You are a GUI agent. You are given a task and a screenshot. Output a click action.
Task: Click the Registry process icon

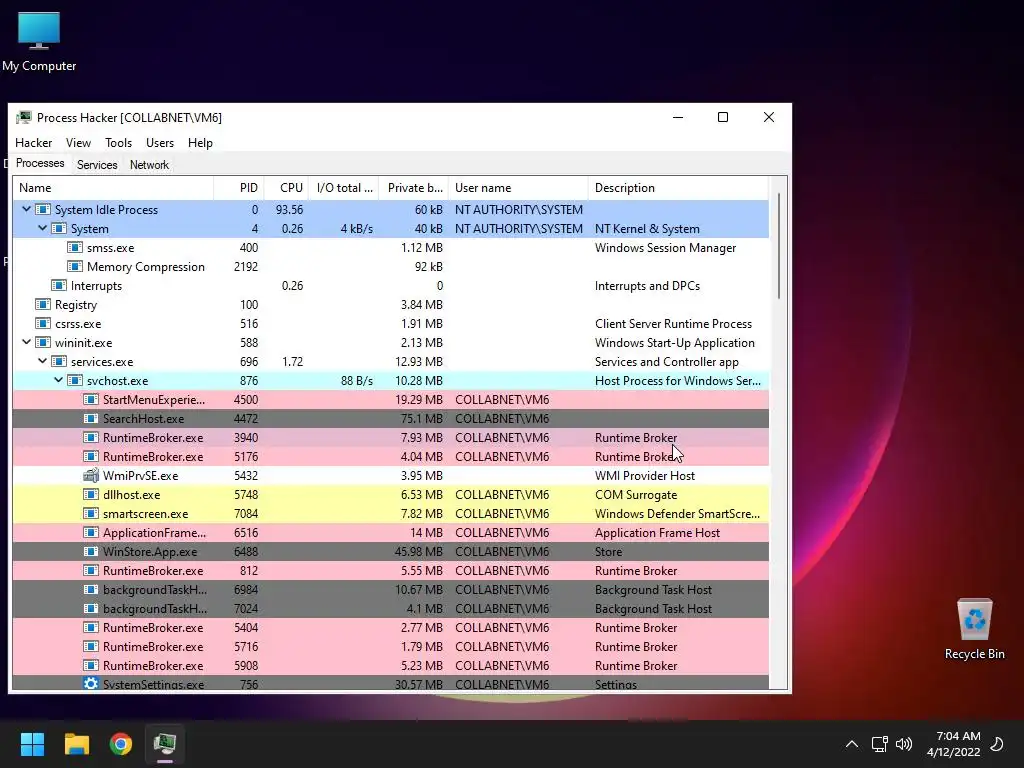(x=43, y=304)
